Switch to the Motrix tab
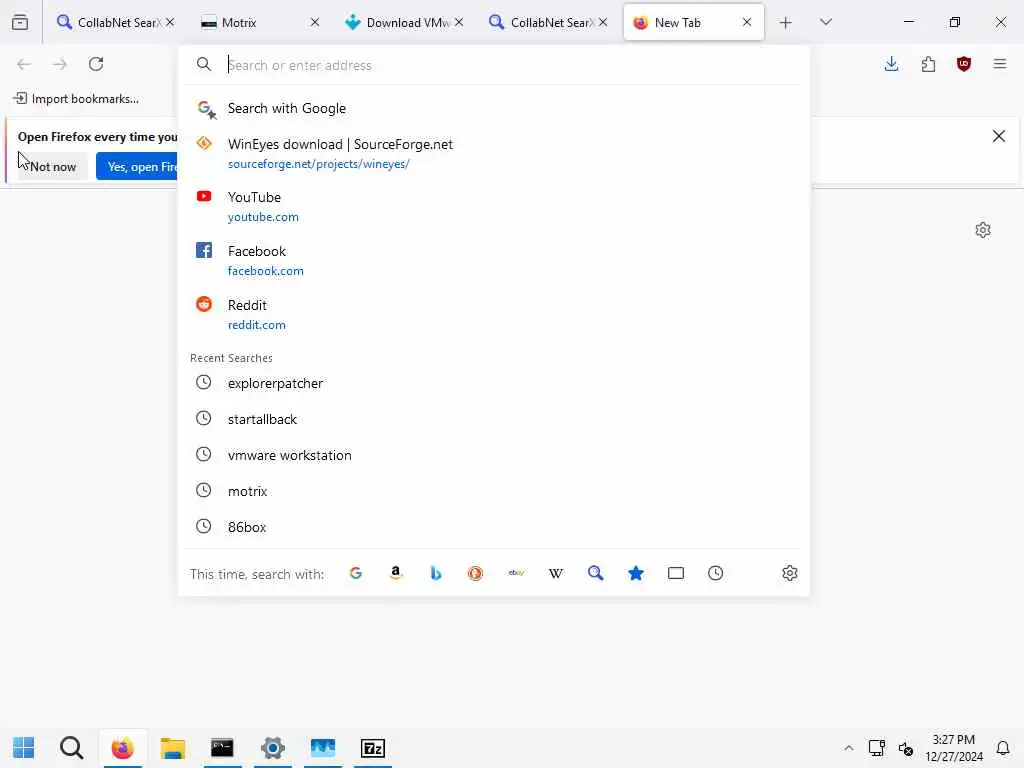 pos(260,22)
